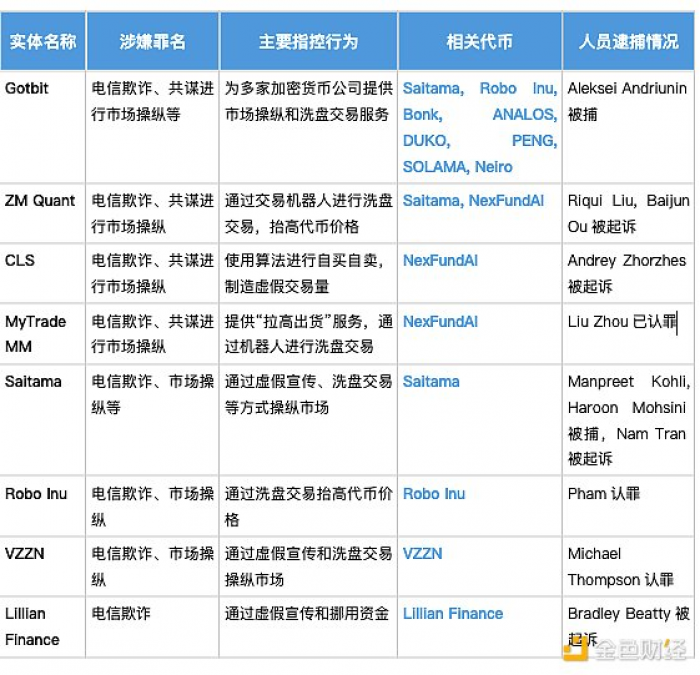Screen dimensions: 700x675
Task: Open Saitama token link in Saitama row
Action: click(x=431, y=382)
